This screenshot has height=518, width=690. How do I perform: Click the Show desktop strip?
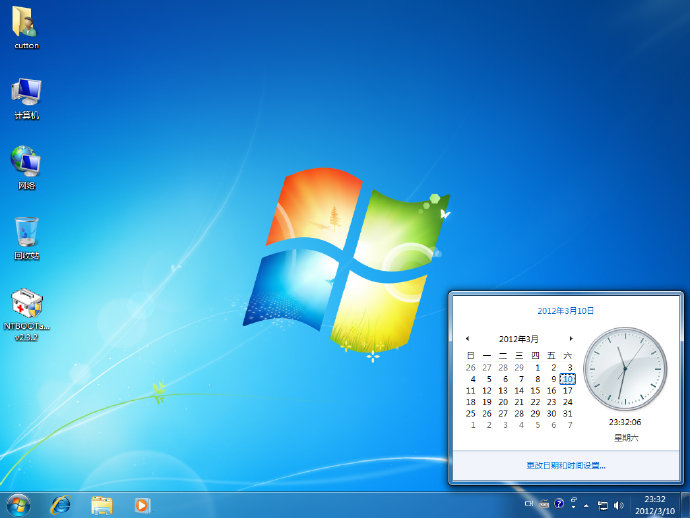pos(686,505)
